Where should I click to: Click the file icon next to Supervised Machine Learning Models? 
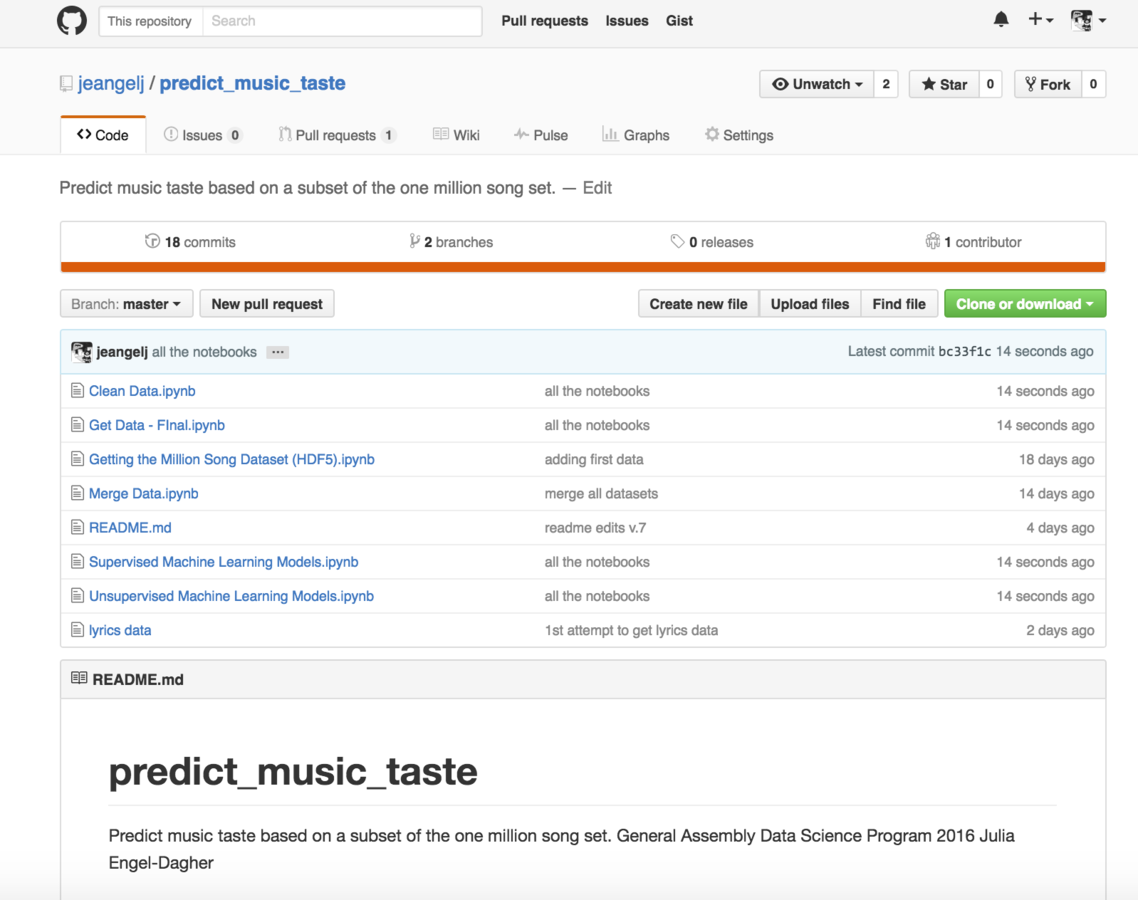pos(77,561)
